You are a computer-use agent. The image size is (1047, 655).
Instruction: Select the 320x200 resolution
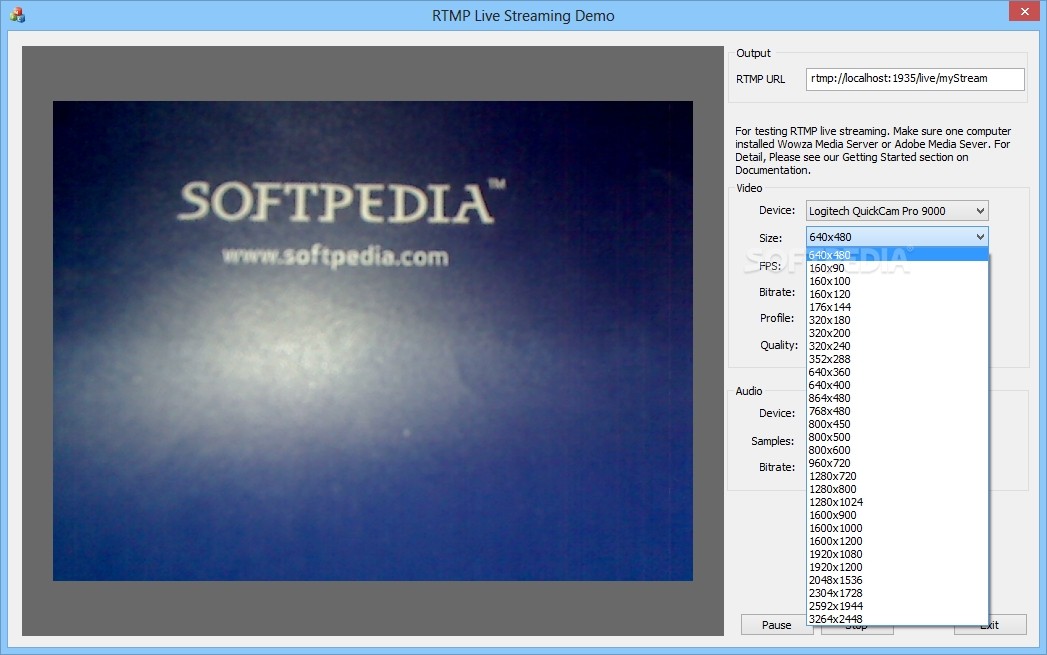897,333
